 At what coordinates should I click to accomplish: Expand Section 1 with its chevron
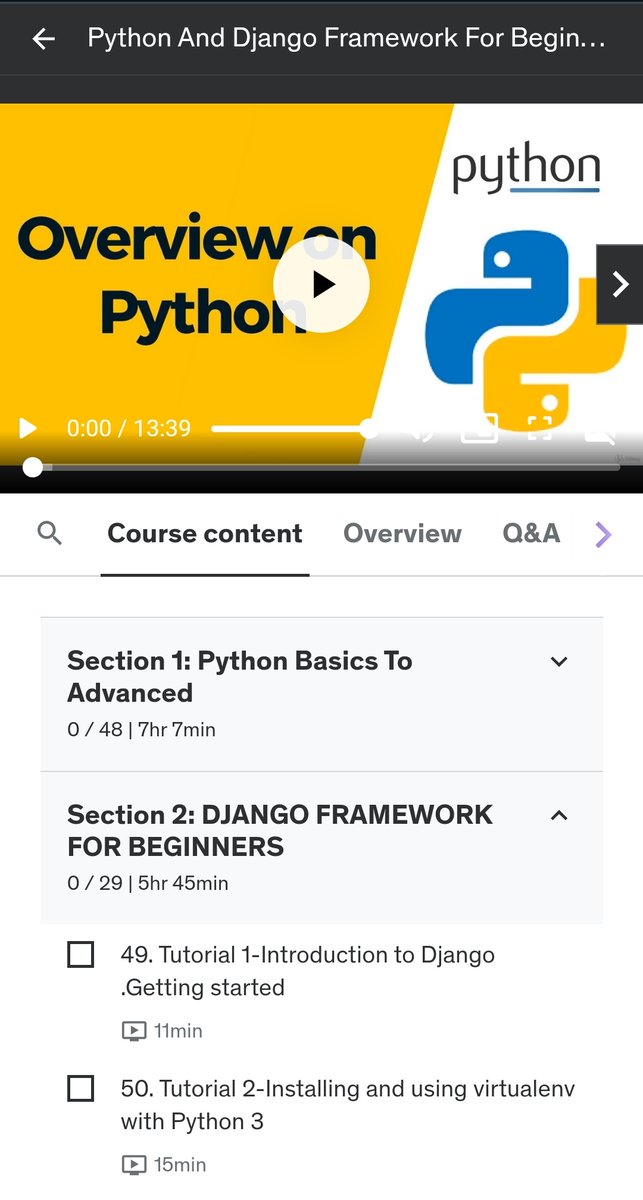559,661
